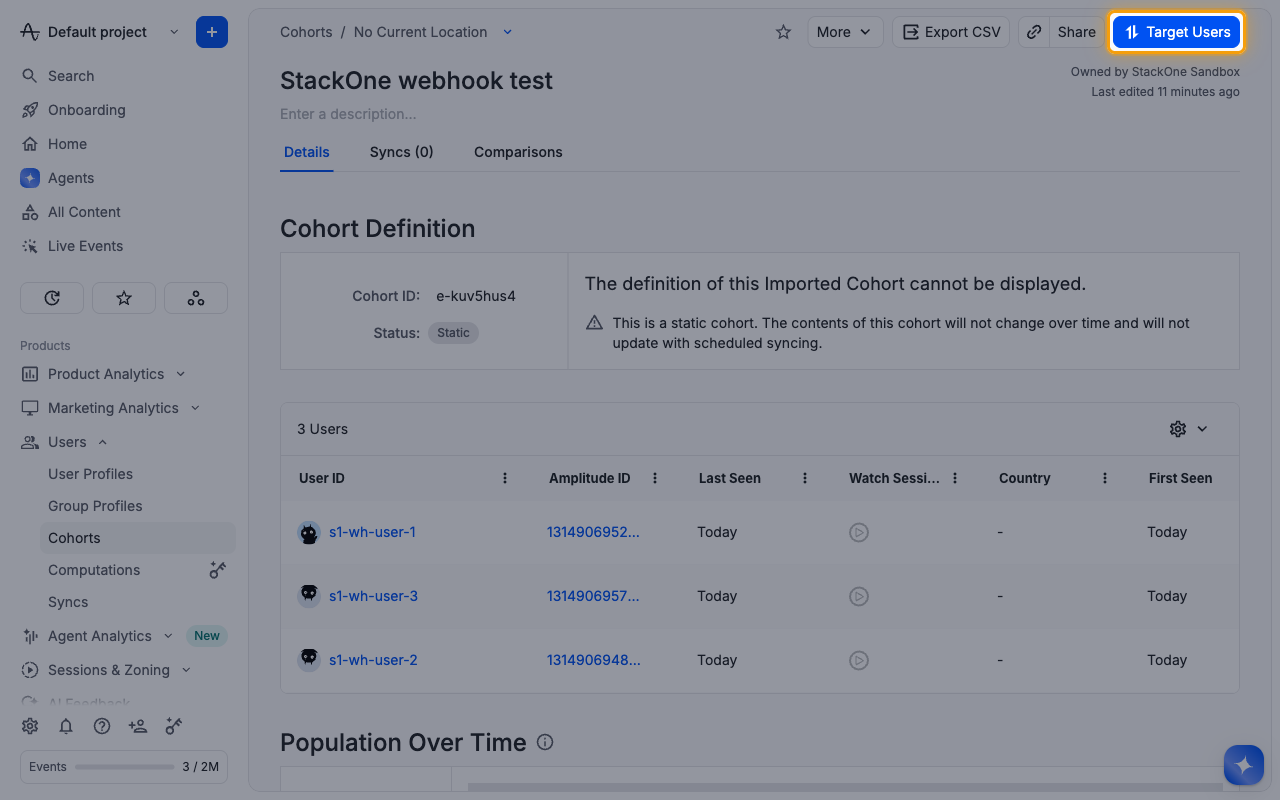Open user s1-wh-user-1 profile link
This screenshot has width=1280, height=800.
[x=372, y=532]
